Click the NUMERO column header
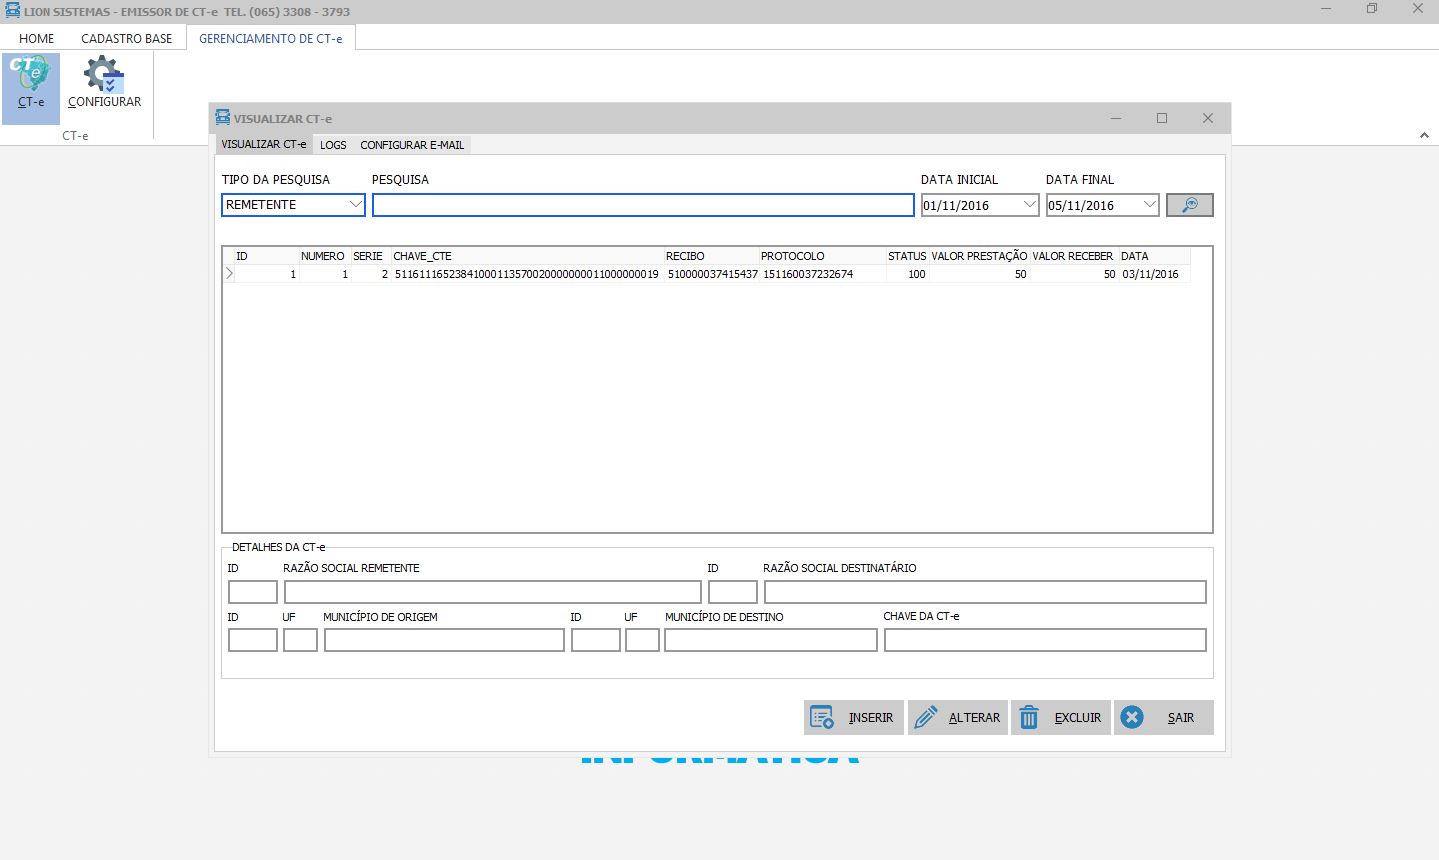Image resolution: width=1439 pixels, height=860 pixels. (324, 256)
